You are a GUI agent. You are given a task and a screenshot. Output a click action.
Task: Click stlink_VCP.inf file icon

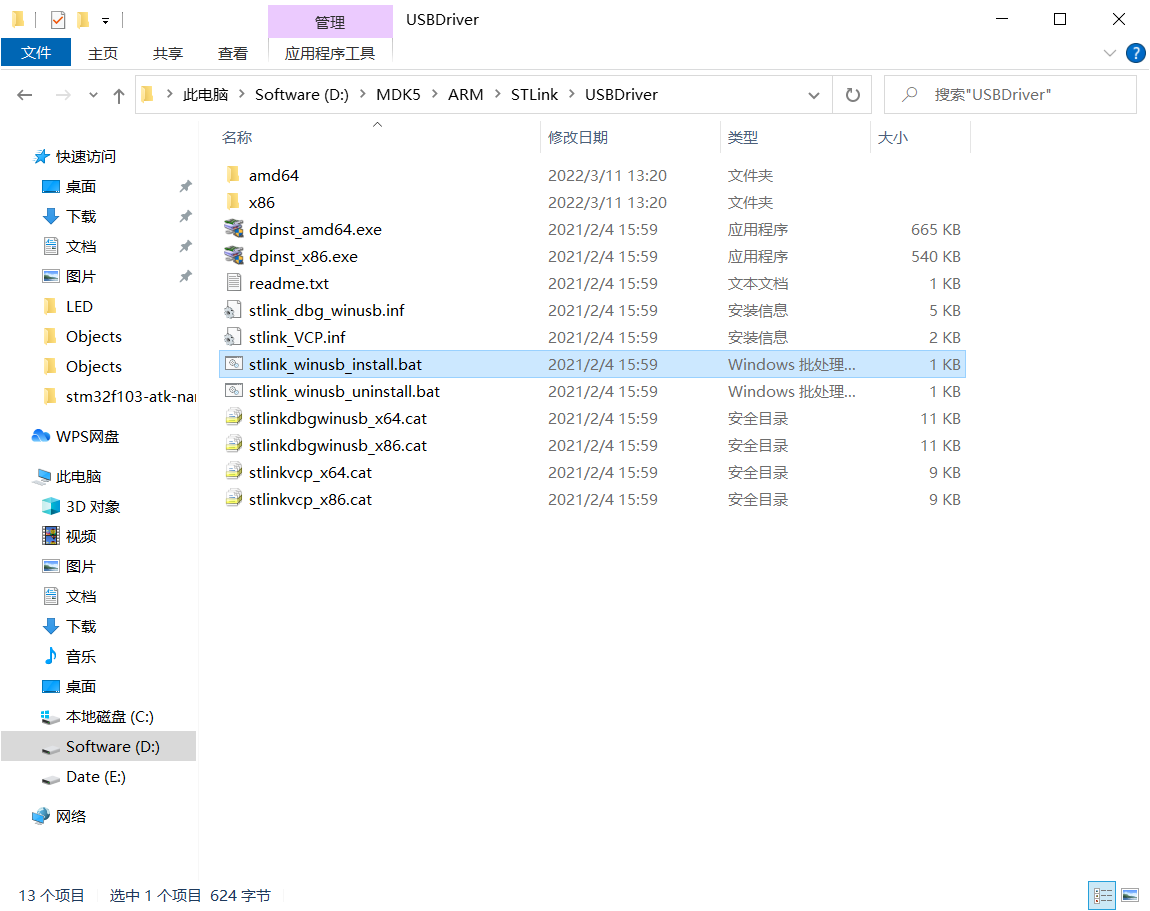click(x=233, y=337)
